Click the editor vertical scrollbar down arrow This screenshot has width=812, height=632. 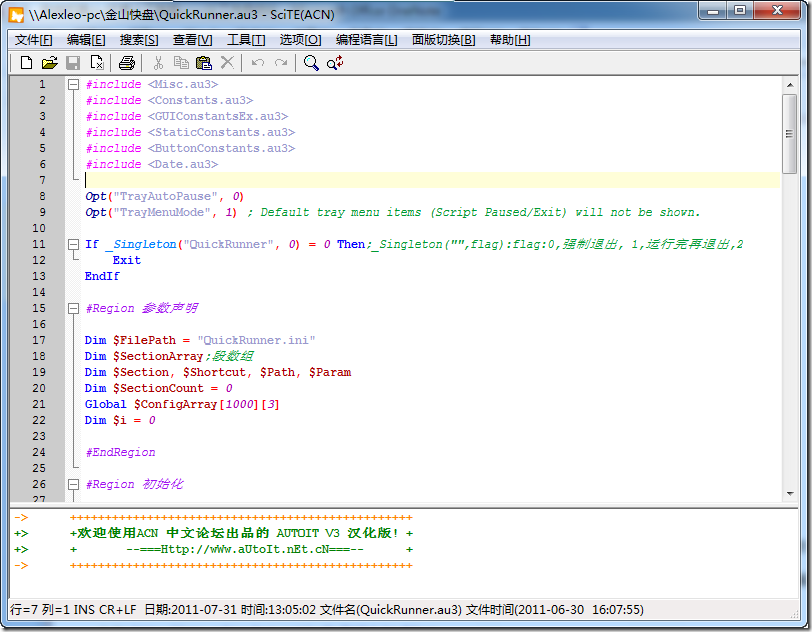coord(790,493)
